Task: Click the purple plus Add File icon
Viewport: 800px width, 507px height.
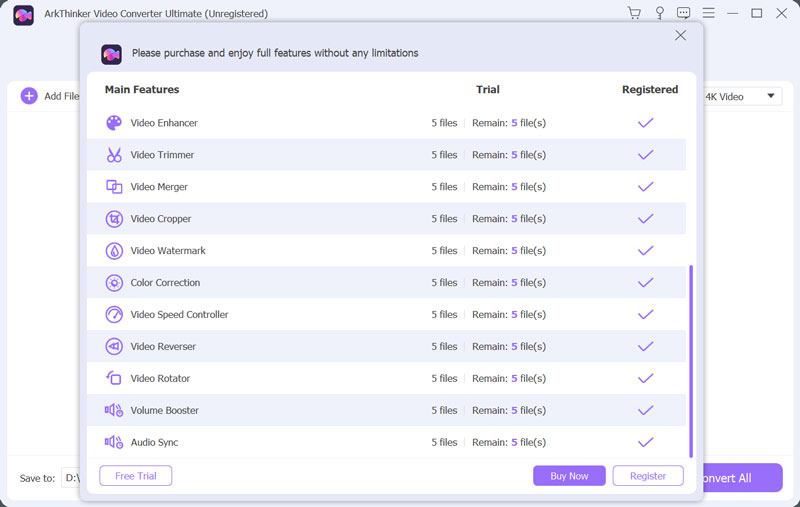Action: (29, 96)
